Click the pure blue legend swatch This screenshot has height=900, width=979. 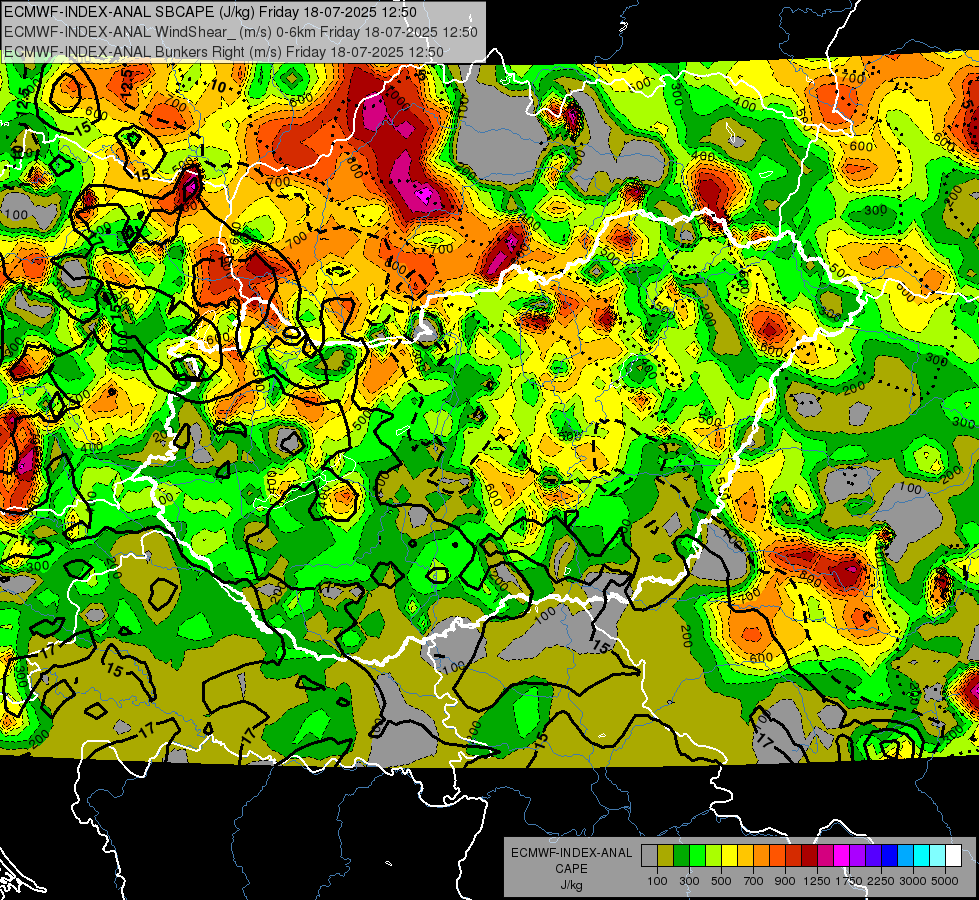(890, 855)
